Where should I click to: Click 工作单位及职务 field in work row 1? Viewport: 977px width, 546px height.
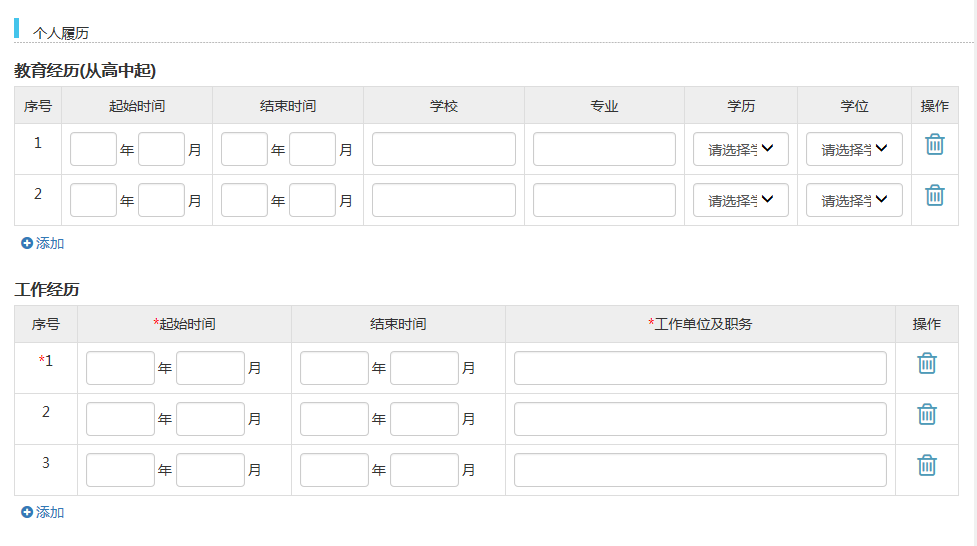(x=700, y=368)
